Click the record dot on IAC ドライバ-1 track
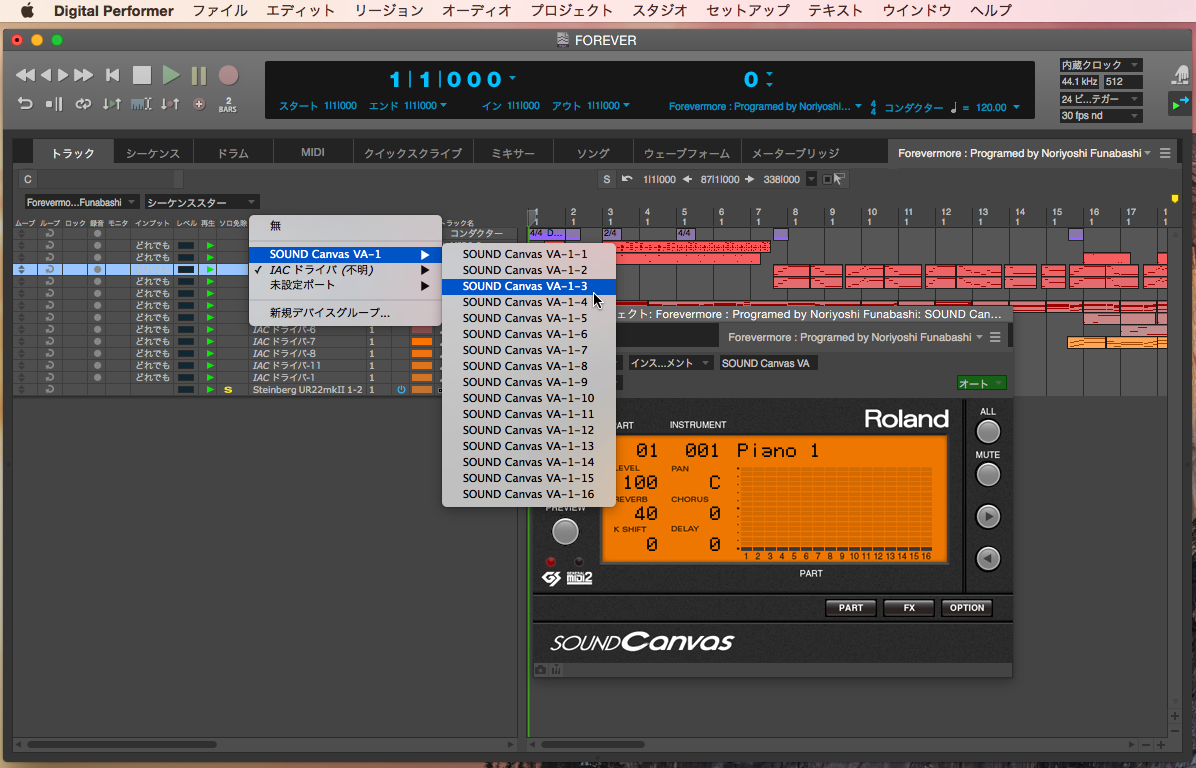Image resolution: width=1196 pixels, height=768 pixels. point(97,378)
